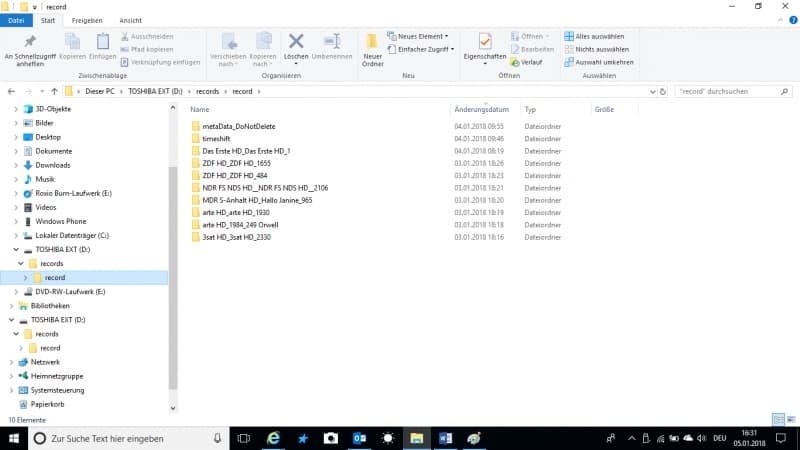The width and height of the screenshot is (800, 450).
Task: Click Verknüpfung einfügen in the ribbon
Action: [x=160, y=62]
